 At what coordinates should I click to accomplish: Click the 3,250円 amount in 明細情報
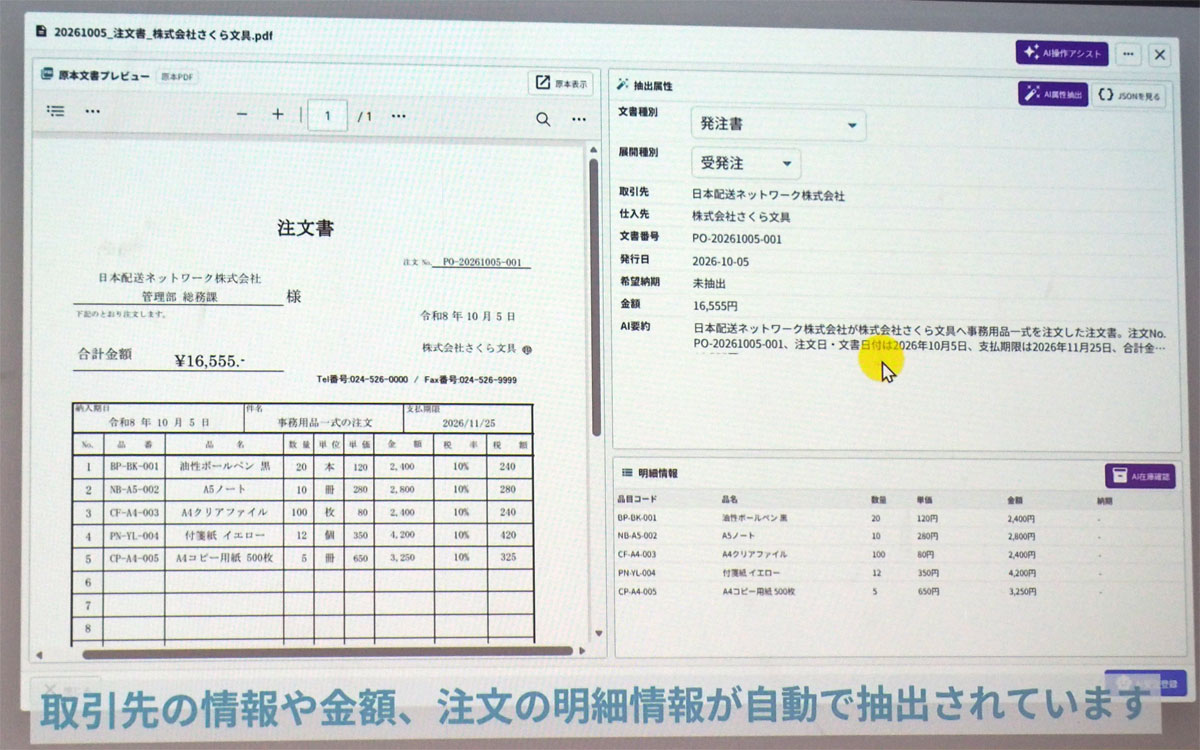click(1021, 592)
